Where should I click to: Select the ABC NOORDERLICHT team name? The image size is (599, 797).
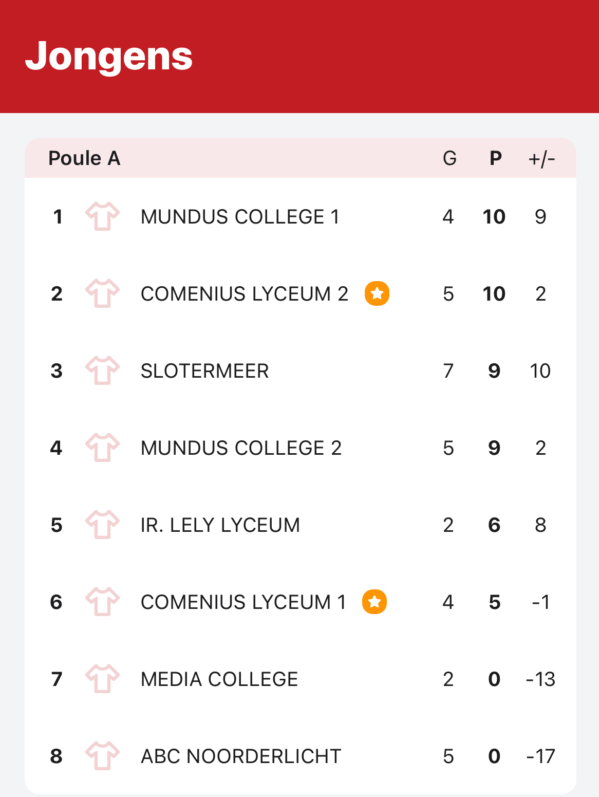[x=241, y=756]
